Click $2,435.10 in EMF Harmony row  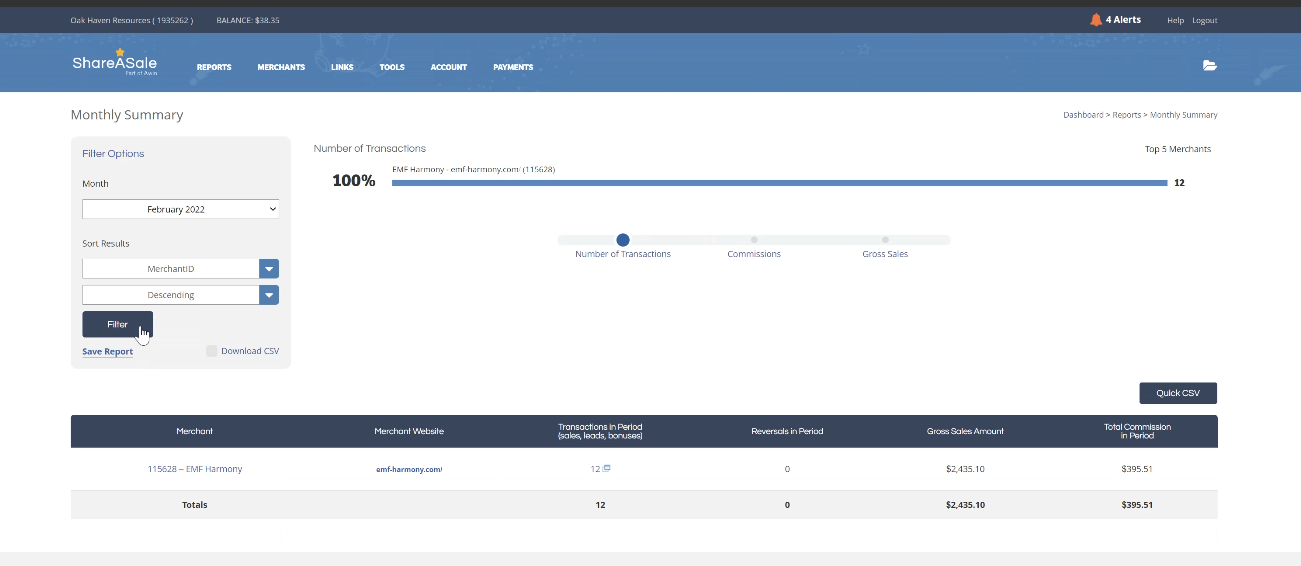click(965, 469)
